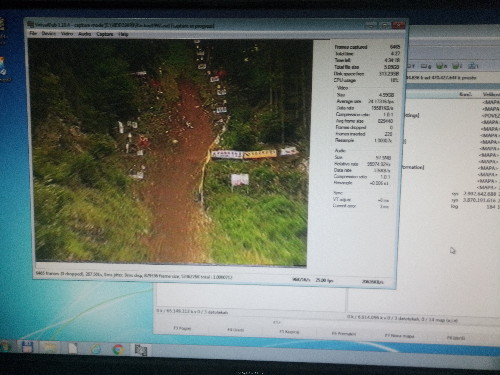Click the F5 Kopiraj button
The image size is (500, 375).
[289, 332]
